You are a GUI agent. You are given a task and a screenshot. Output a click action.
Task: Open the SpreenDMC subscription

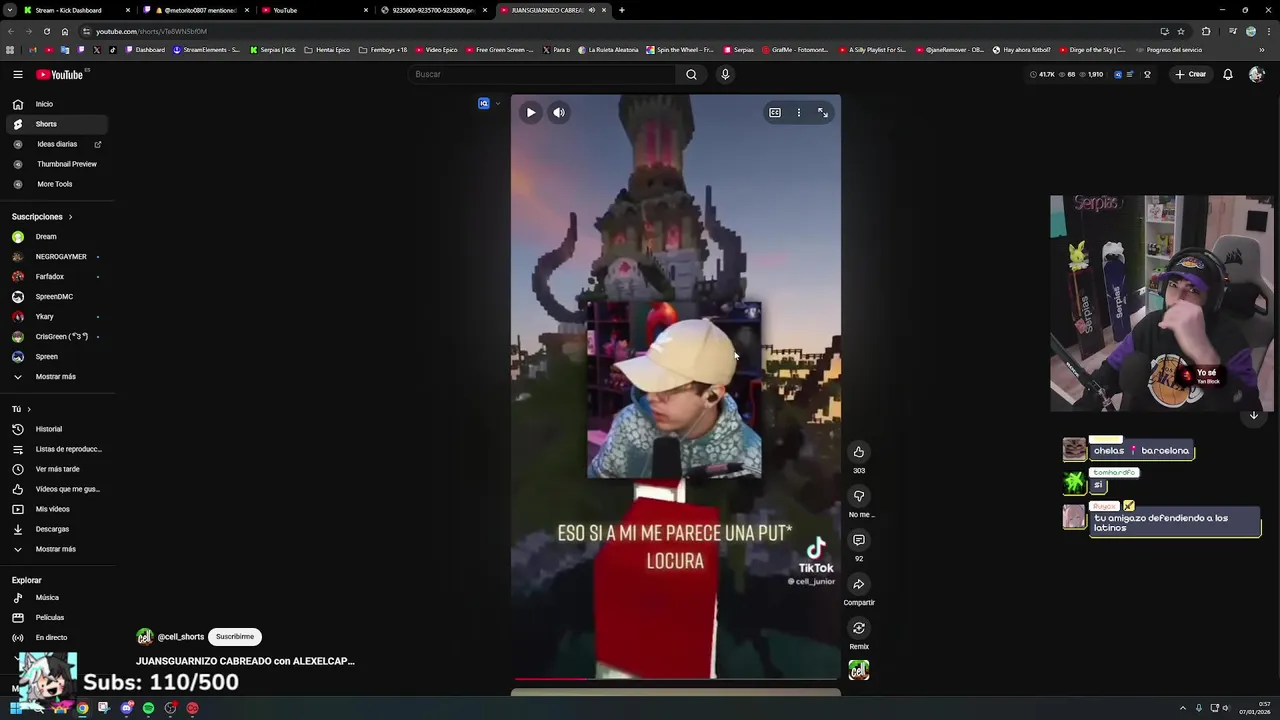pyautogui.click(x=56, y=297)
